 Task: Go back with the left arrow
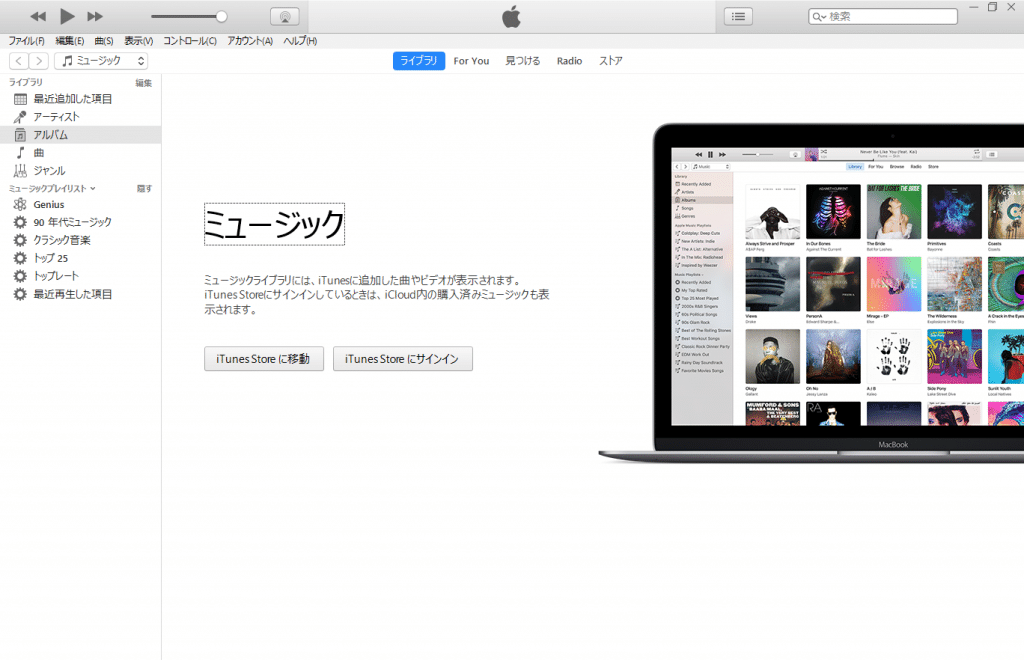tap(19, 61)
